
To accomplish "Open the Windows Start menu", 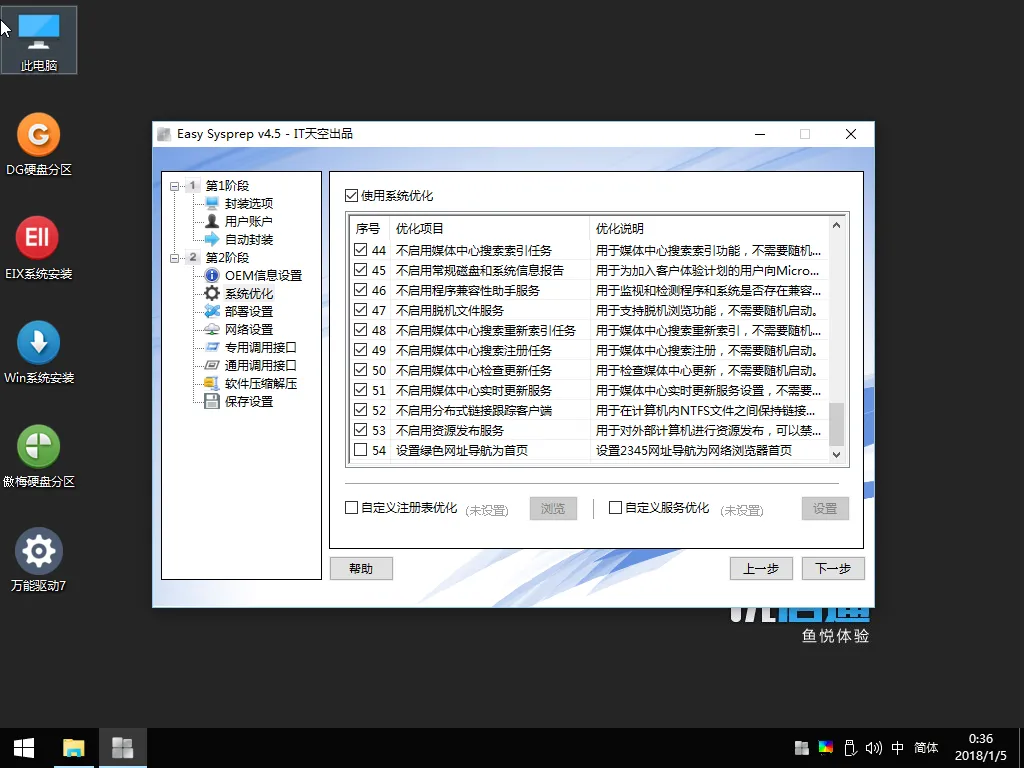I will click(x=24, y=748).
